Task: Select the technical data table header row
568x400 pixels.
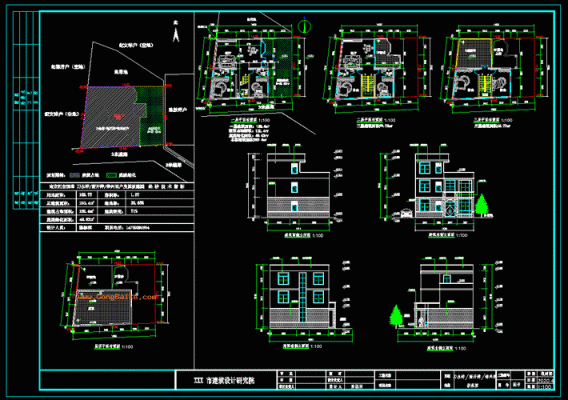Action: (x=117, y=187)
